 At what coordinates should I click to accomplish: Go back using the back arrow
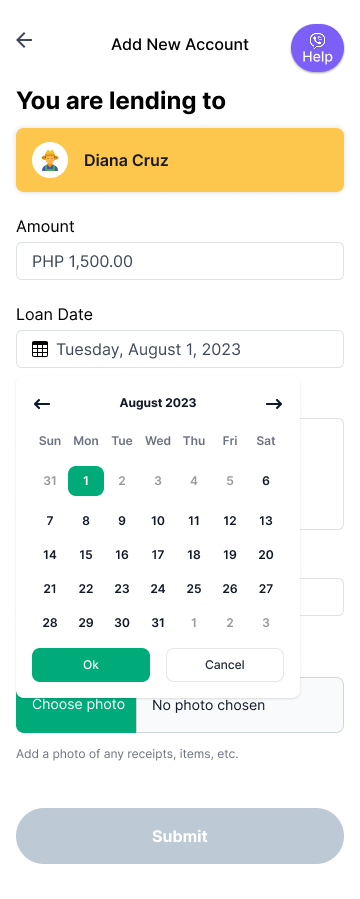(x=24, y=40)
